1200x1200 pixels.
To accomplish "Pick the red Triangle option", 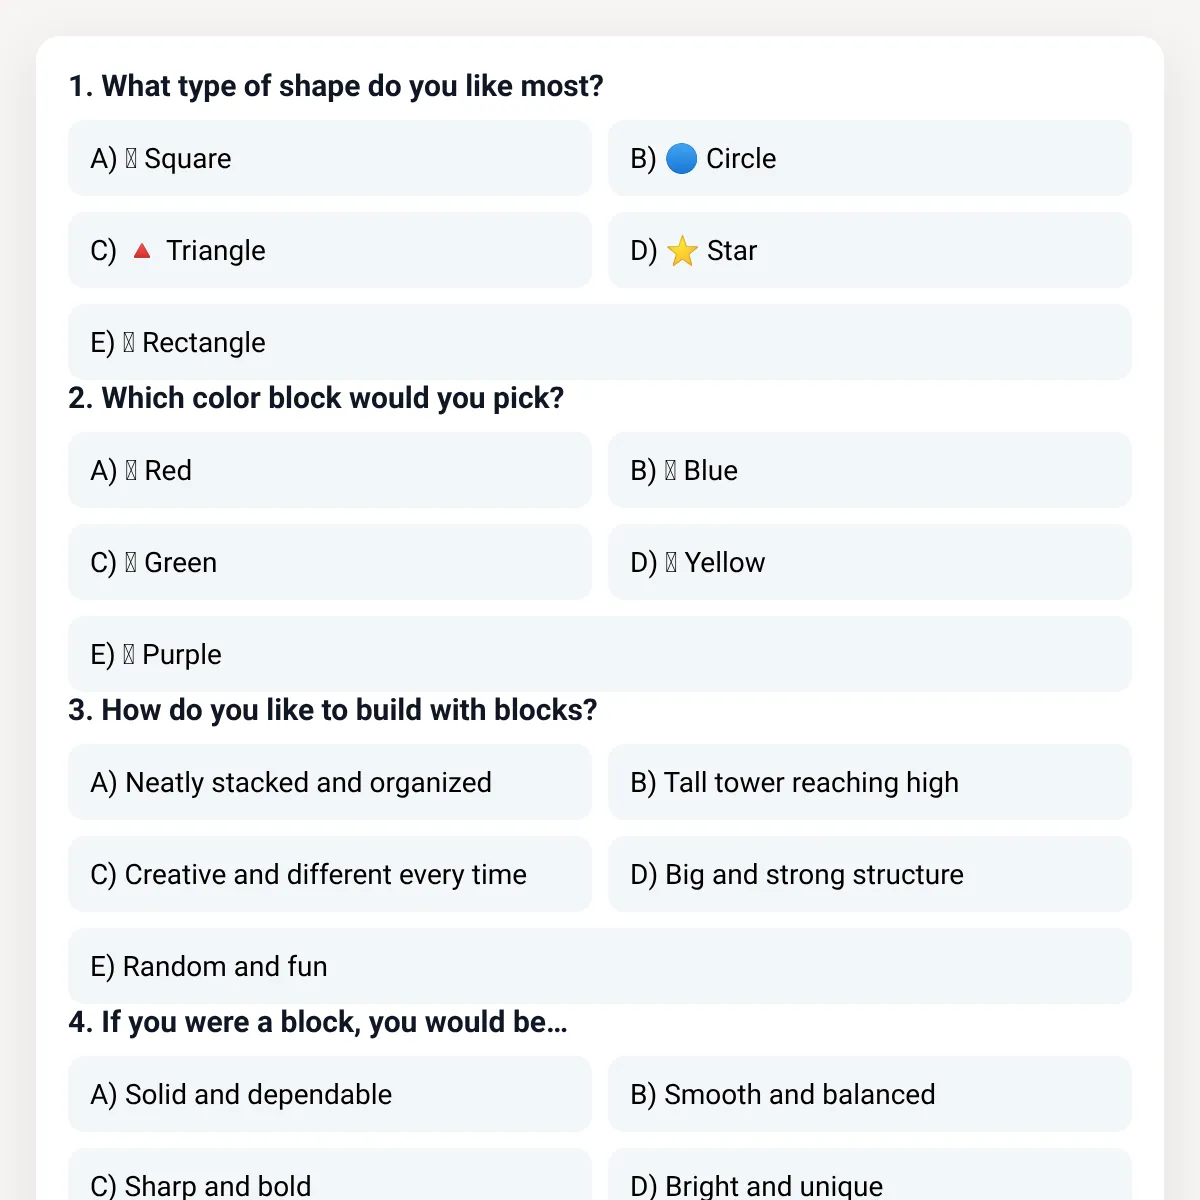I will [330, 250].
